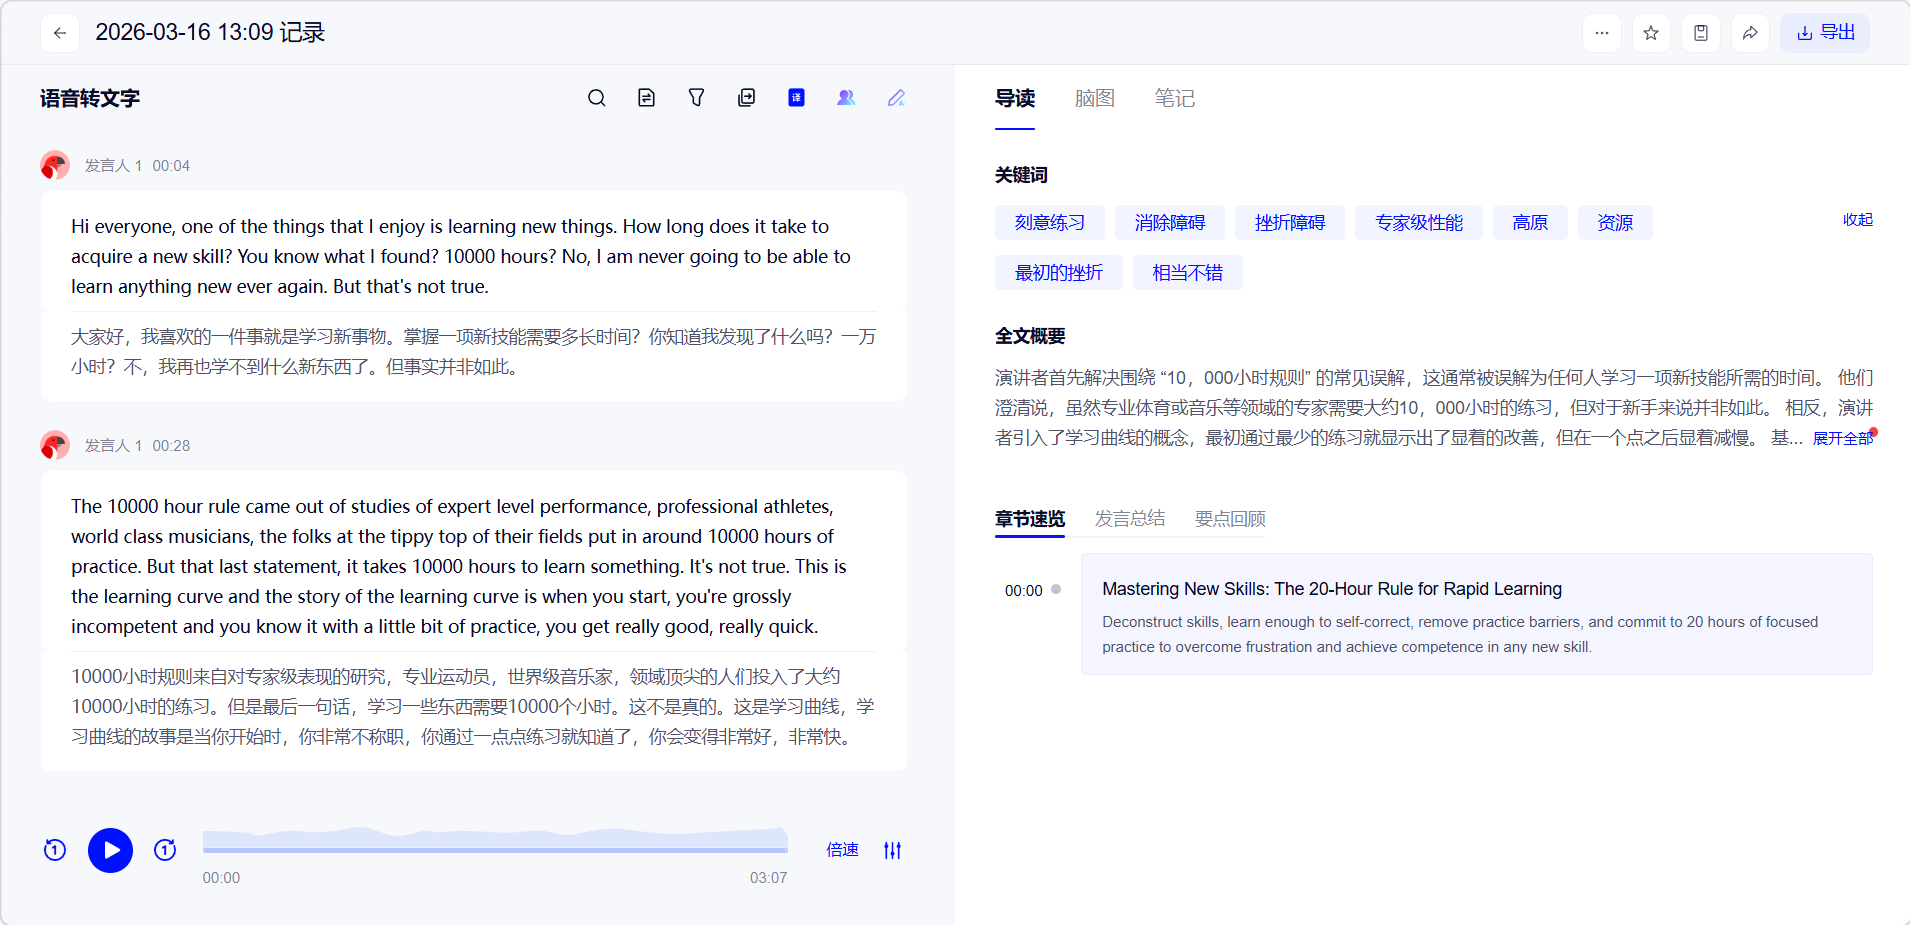This screenshot has height=925, width=1910.
Task: Click the star icon to favorite recording
Action: point(1651,33)
